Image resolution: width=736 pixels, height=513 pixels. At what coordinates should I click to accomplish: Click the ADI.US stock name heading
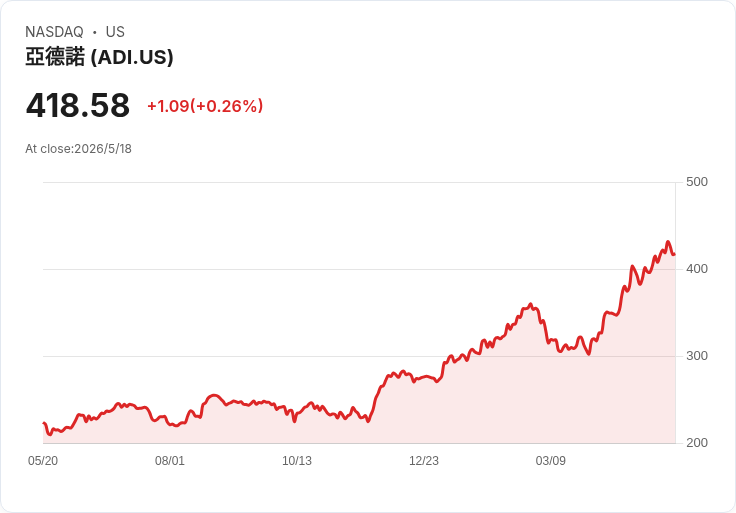click(x=99, y=57)
